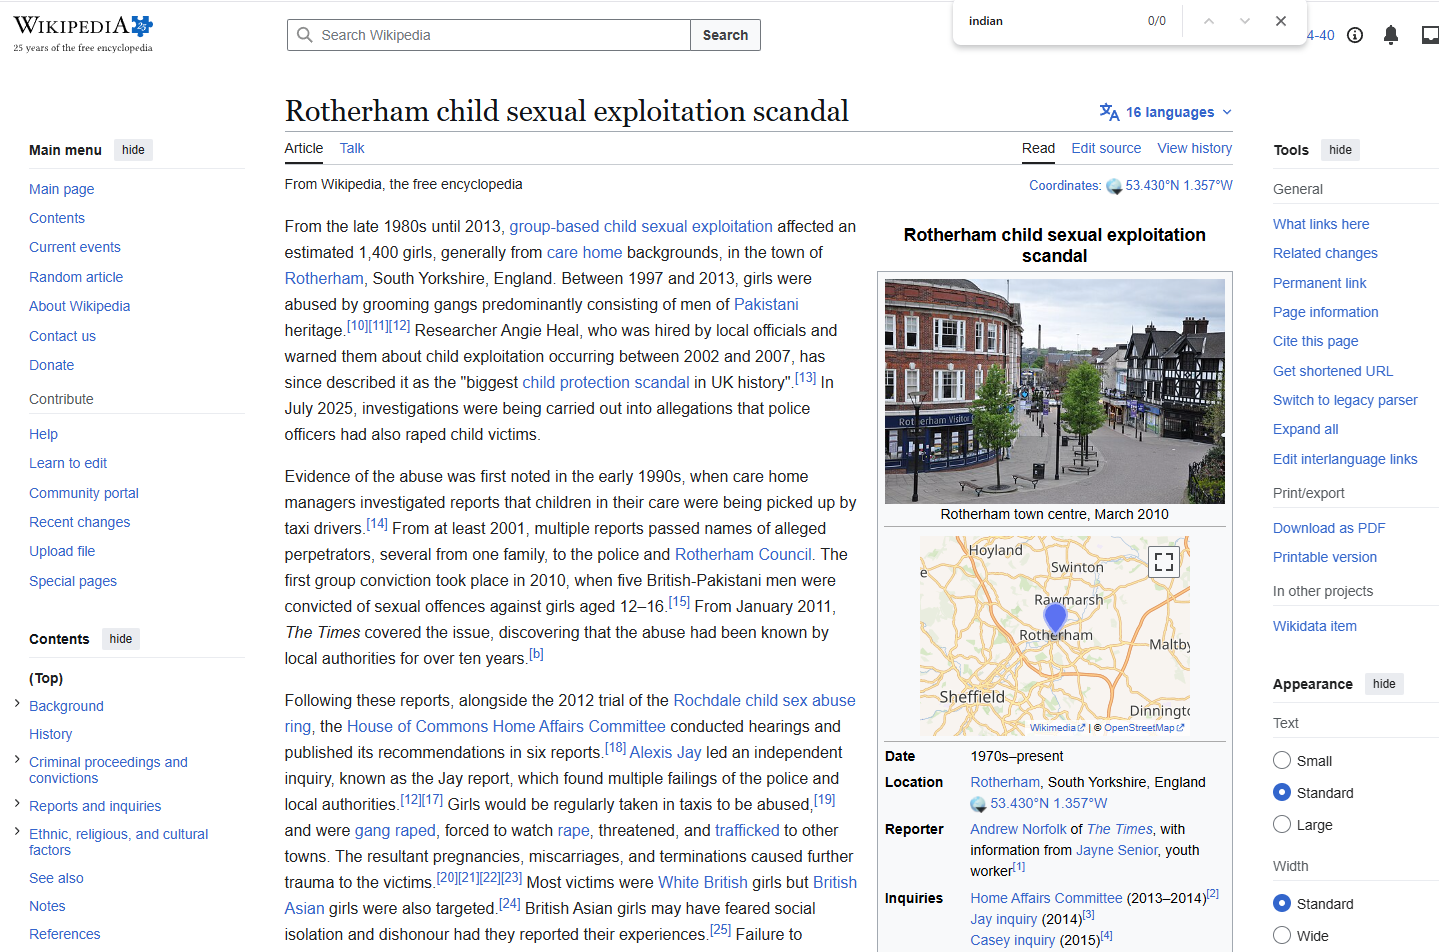Open the map fullscreen icon
Screen dimensions: 1439x952
(1163, 561)
